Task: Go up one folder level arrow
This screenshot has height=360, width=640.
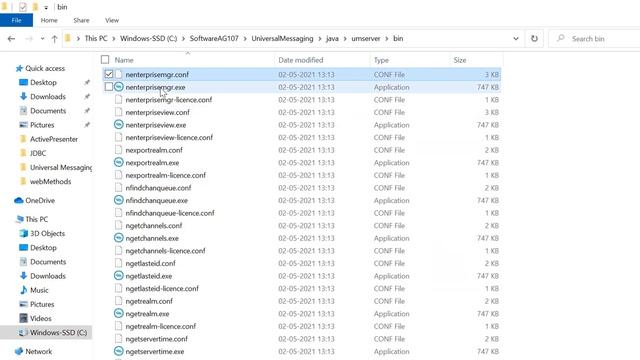Action: [x=54, y=39]
